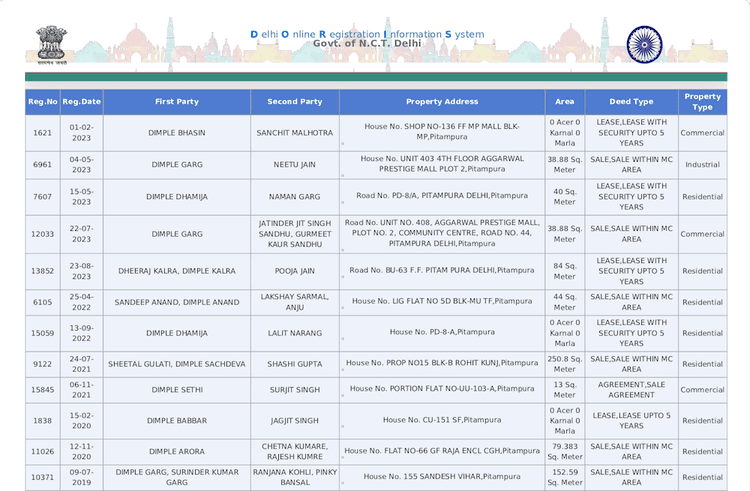Select the Deed Type column header
Viewport: 750px width, 491px height.
[631, 102]
